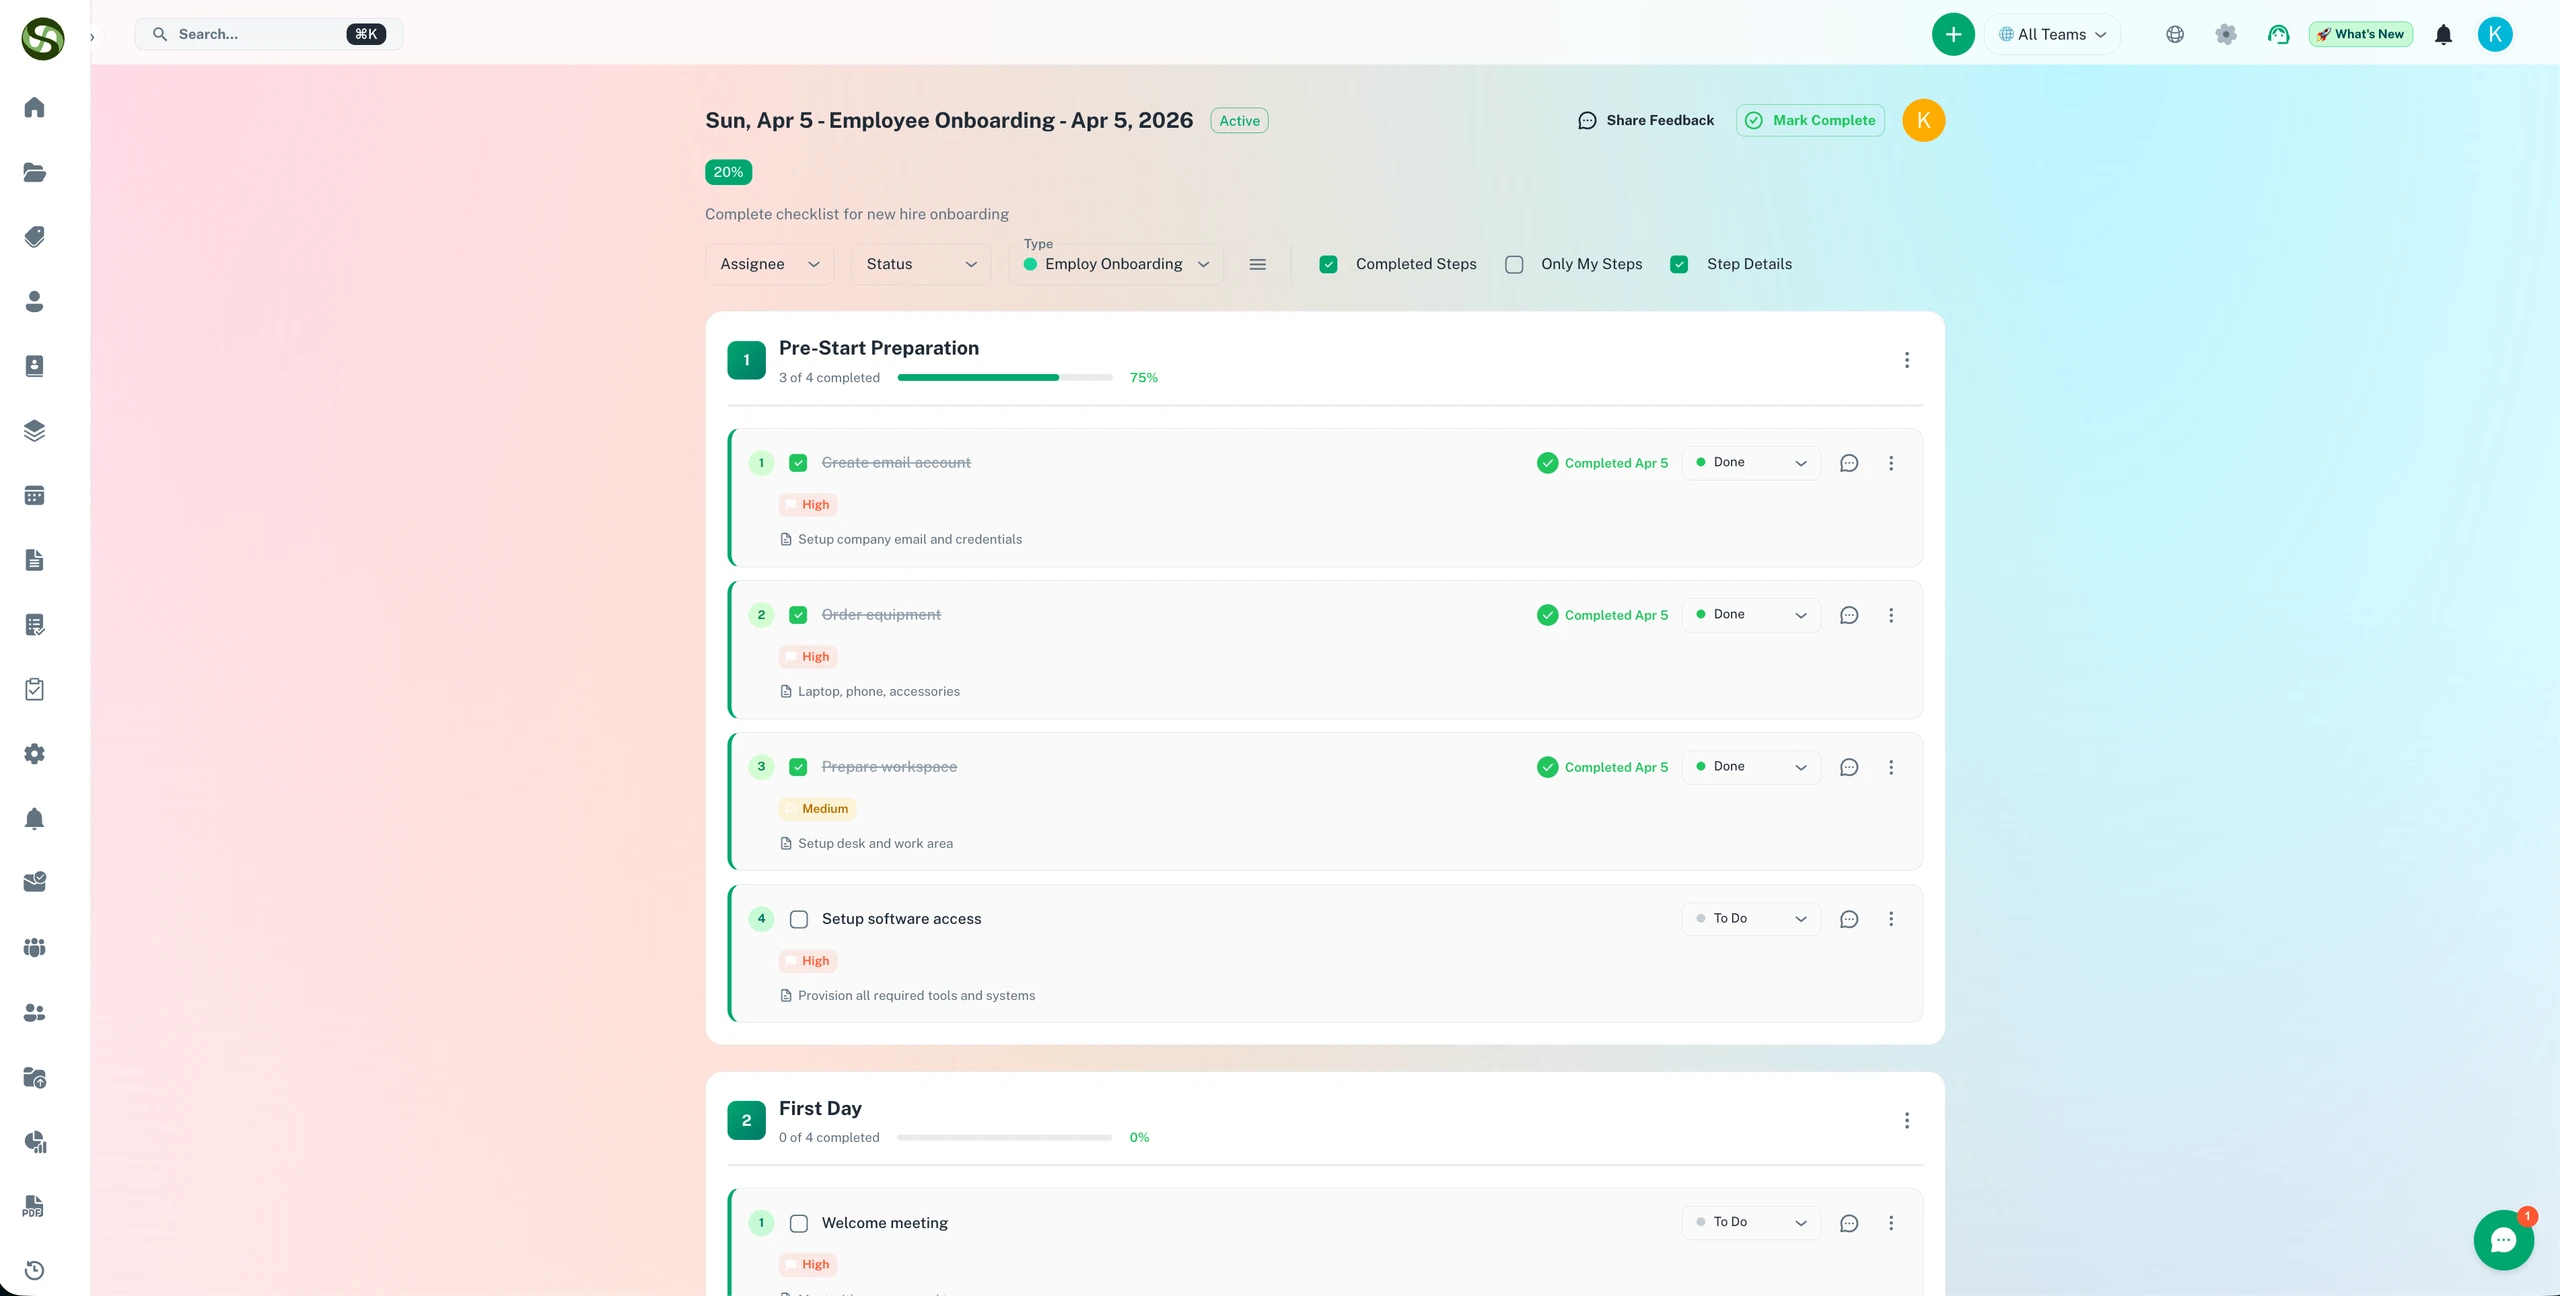2560x1296 pixels.
Task: Open the Home sidebar icon
Action: click(x=34, y=107)
